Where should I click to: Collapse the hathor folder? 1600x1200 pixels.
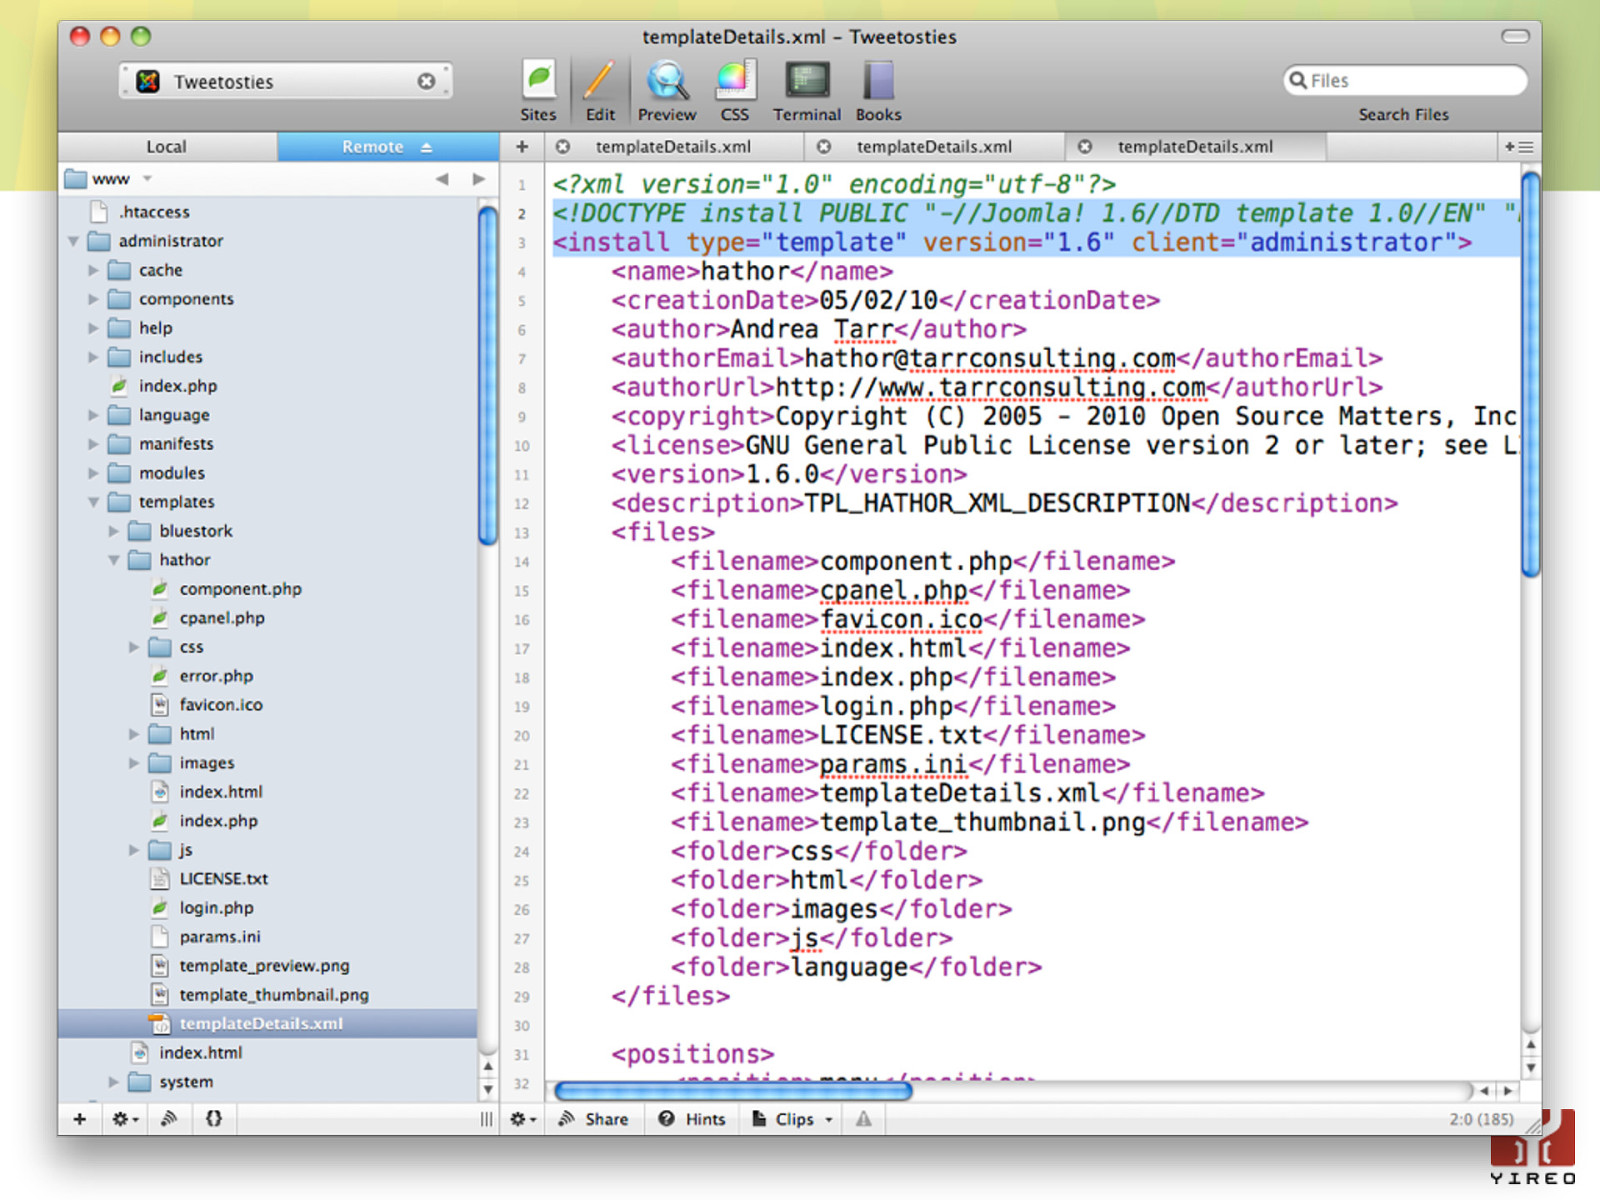pyautogui.click(x=114, y=560)
